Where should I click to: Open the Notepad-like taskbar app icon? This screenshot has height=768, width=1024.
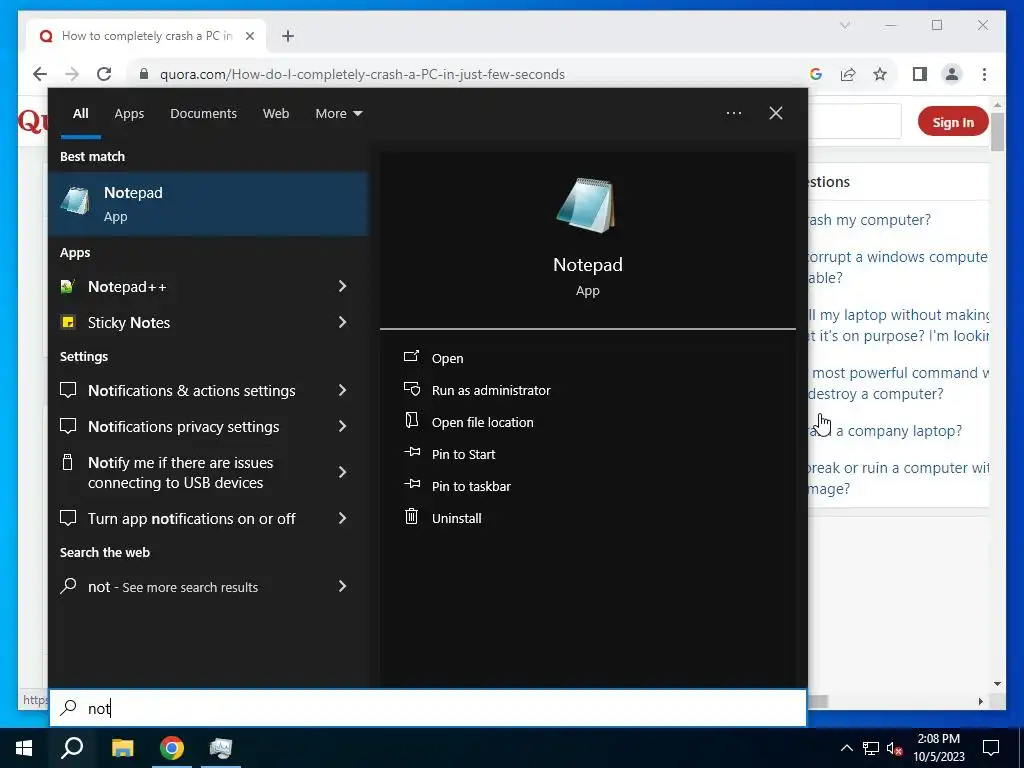(x=221, y=748)
